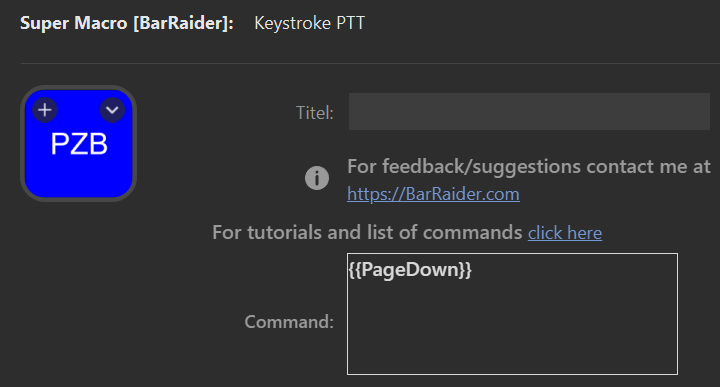
Task: Click on the {{PageDown}} command text
Action: pyautogui.click(x=410, y=270)
